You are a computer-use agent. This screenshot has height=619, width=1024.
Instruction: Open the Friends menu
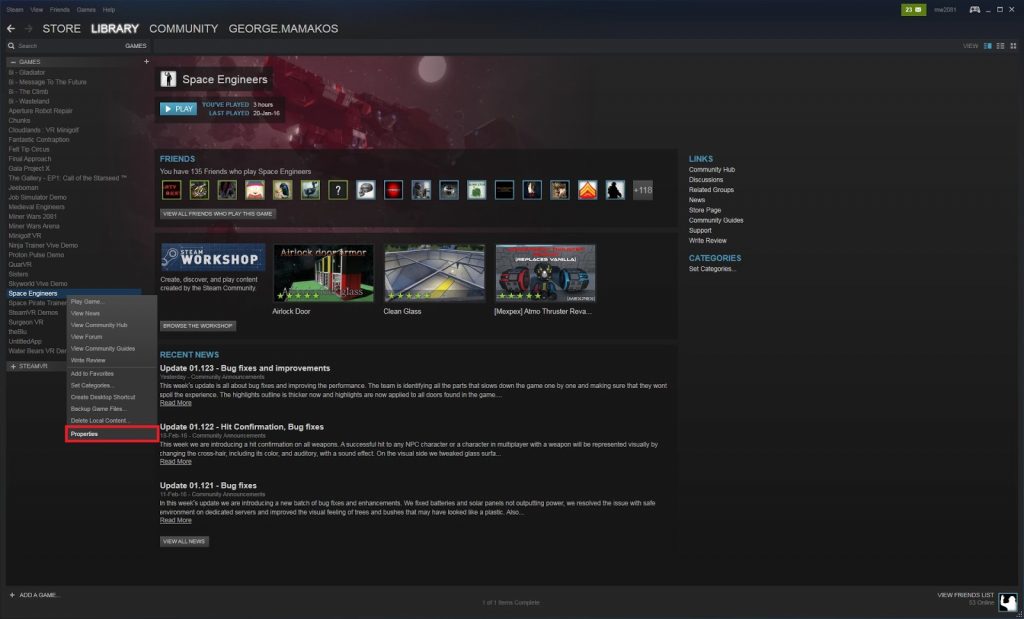tap(59, 10)
